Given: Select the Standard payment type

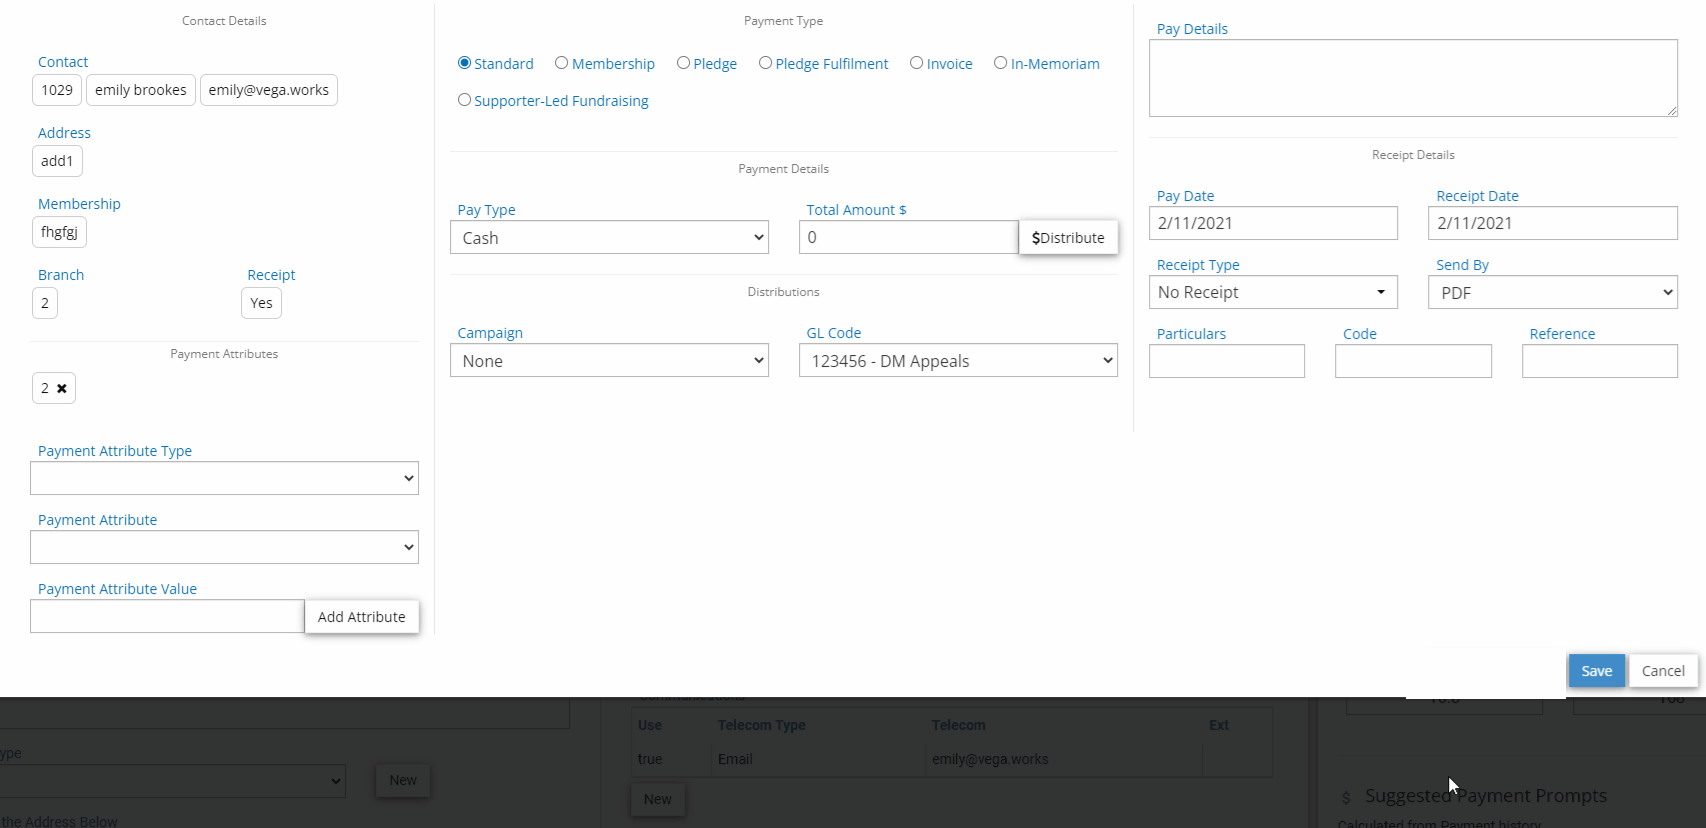Looking at the screenshot, I should (464, 63).
